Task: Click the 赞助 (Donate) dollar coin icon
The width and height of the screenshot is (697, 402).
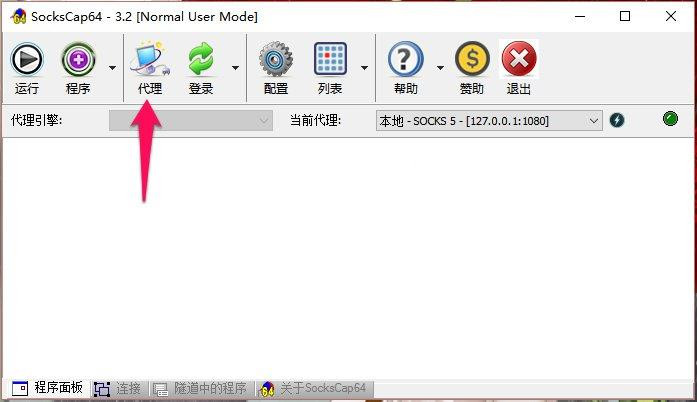Action: pyautogui.click(x=471, y=61)
